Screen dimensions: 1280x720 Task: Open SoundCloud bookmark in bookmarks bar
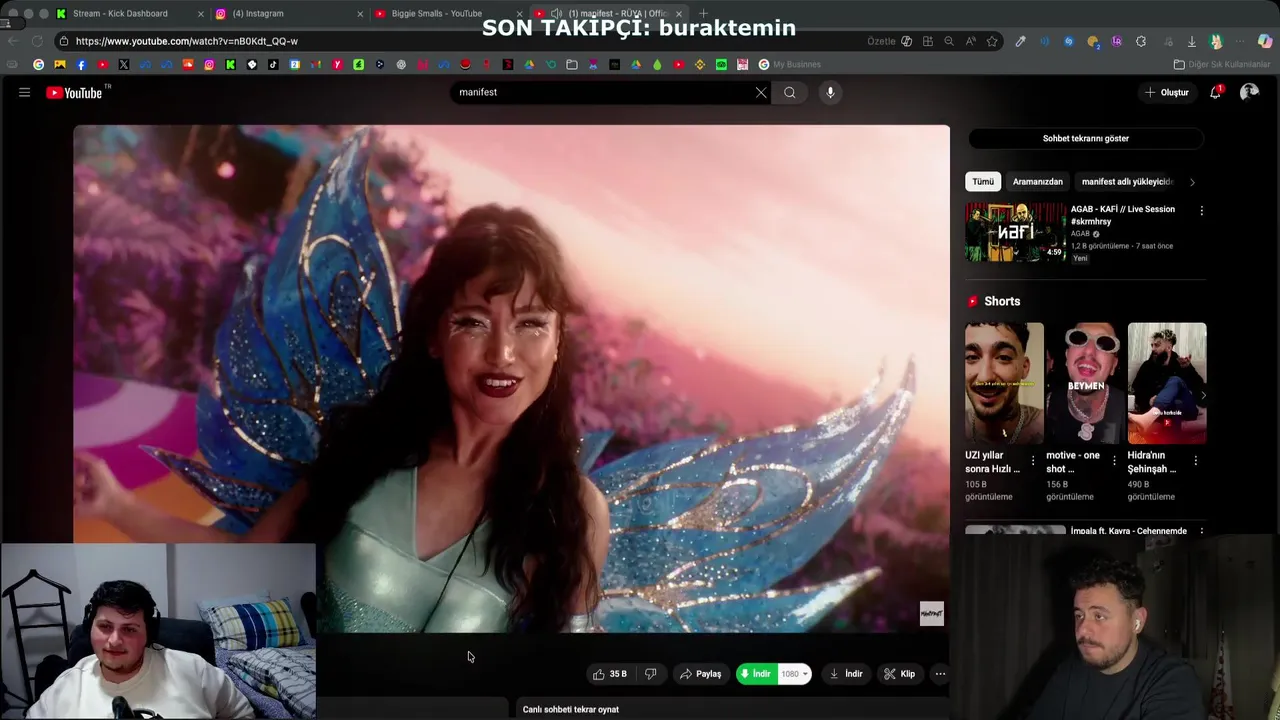coord(188,64)
